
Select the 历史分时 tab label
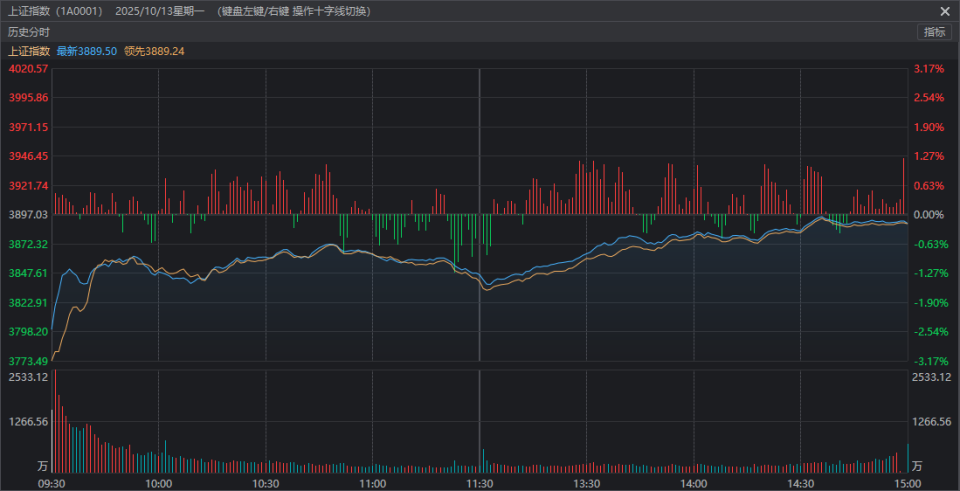click(29, 32)
